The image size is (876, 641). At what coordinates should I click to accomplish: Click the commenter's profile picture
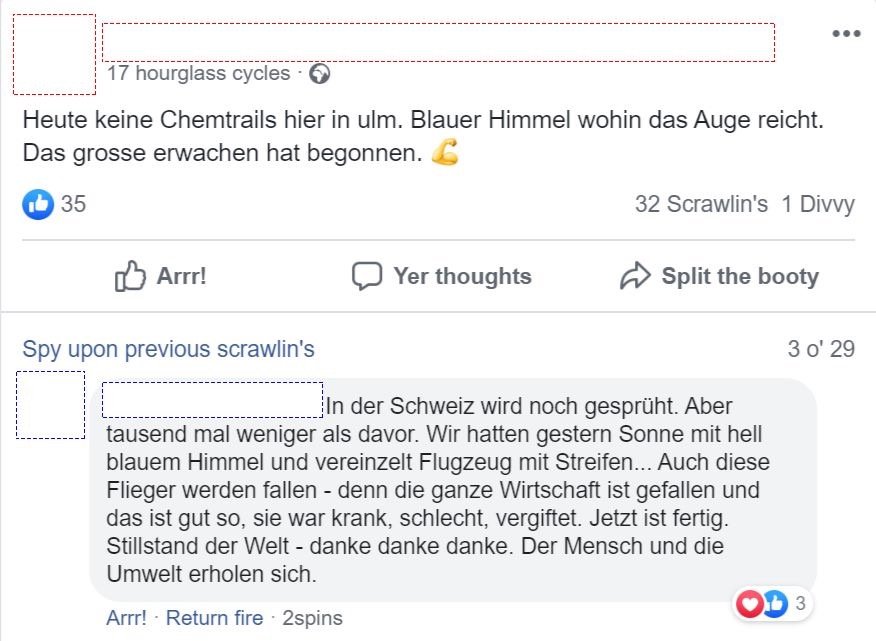pyautogui.click(x=51, y=404)
